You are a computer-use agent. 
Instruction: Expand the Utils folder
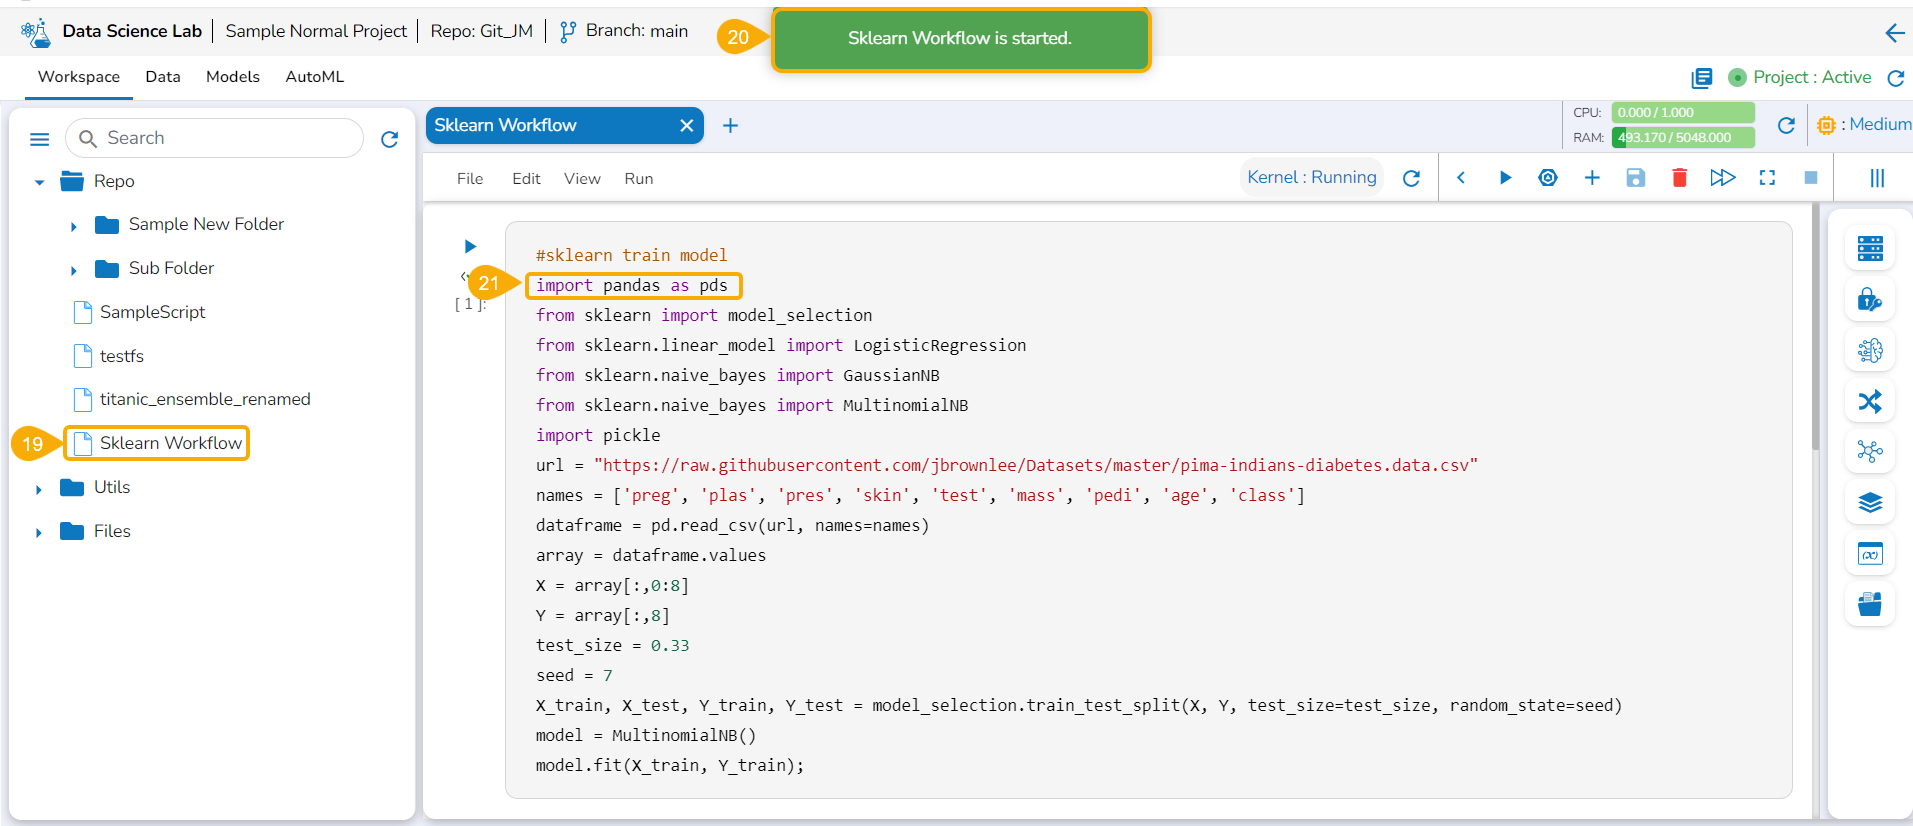39,489
